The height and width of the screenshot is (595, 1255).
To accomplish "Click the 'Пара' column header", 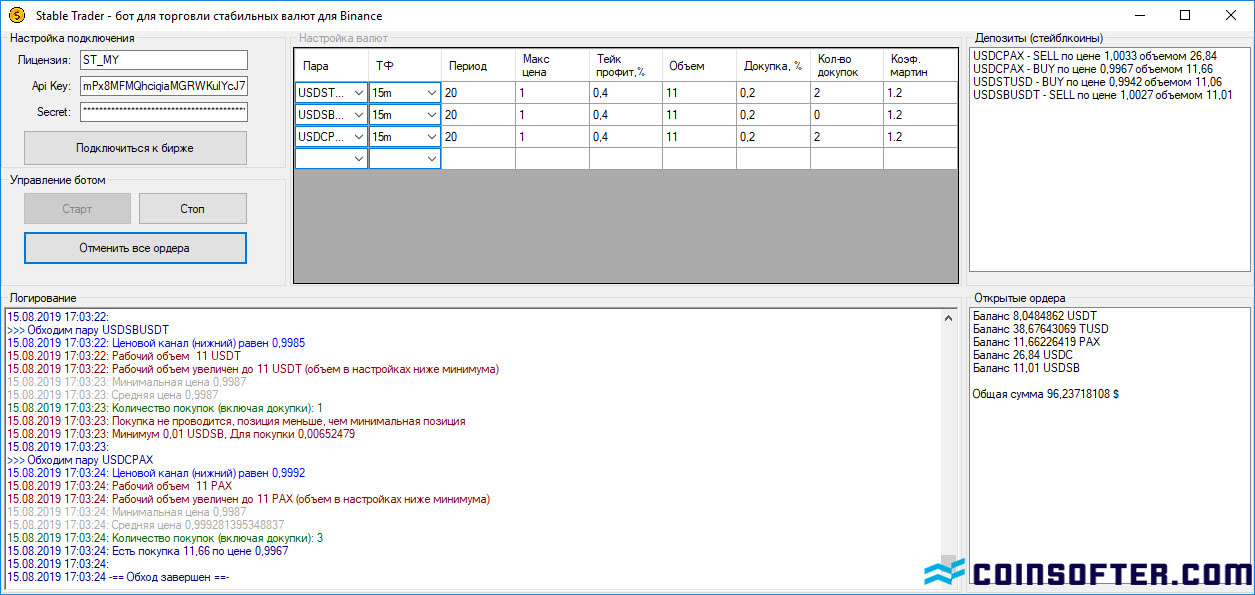I will 331,65.
